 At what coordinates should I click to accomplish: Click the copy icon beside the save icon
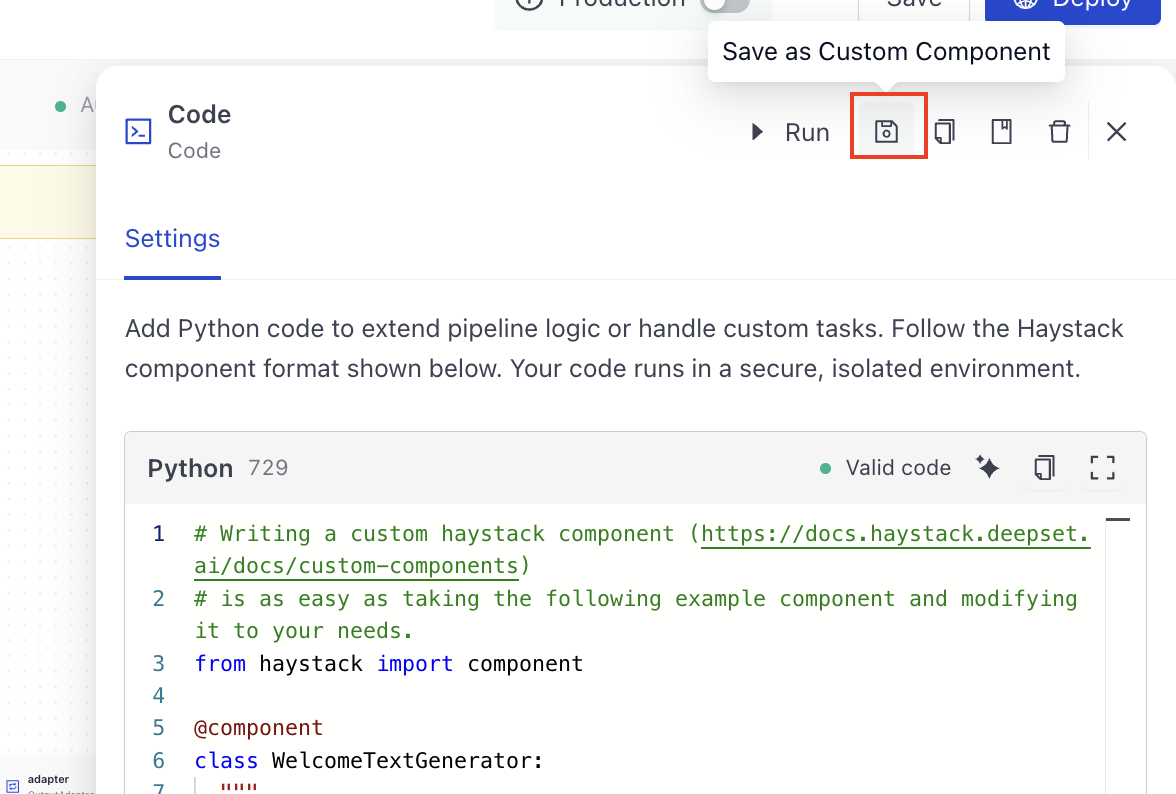(944, 132)
